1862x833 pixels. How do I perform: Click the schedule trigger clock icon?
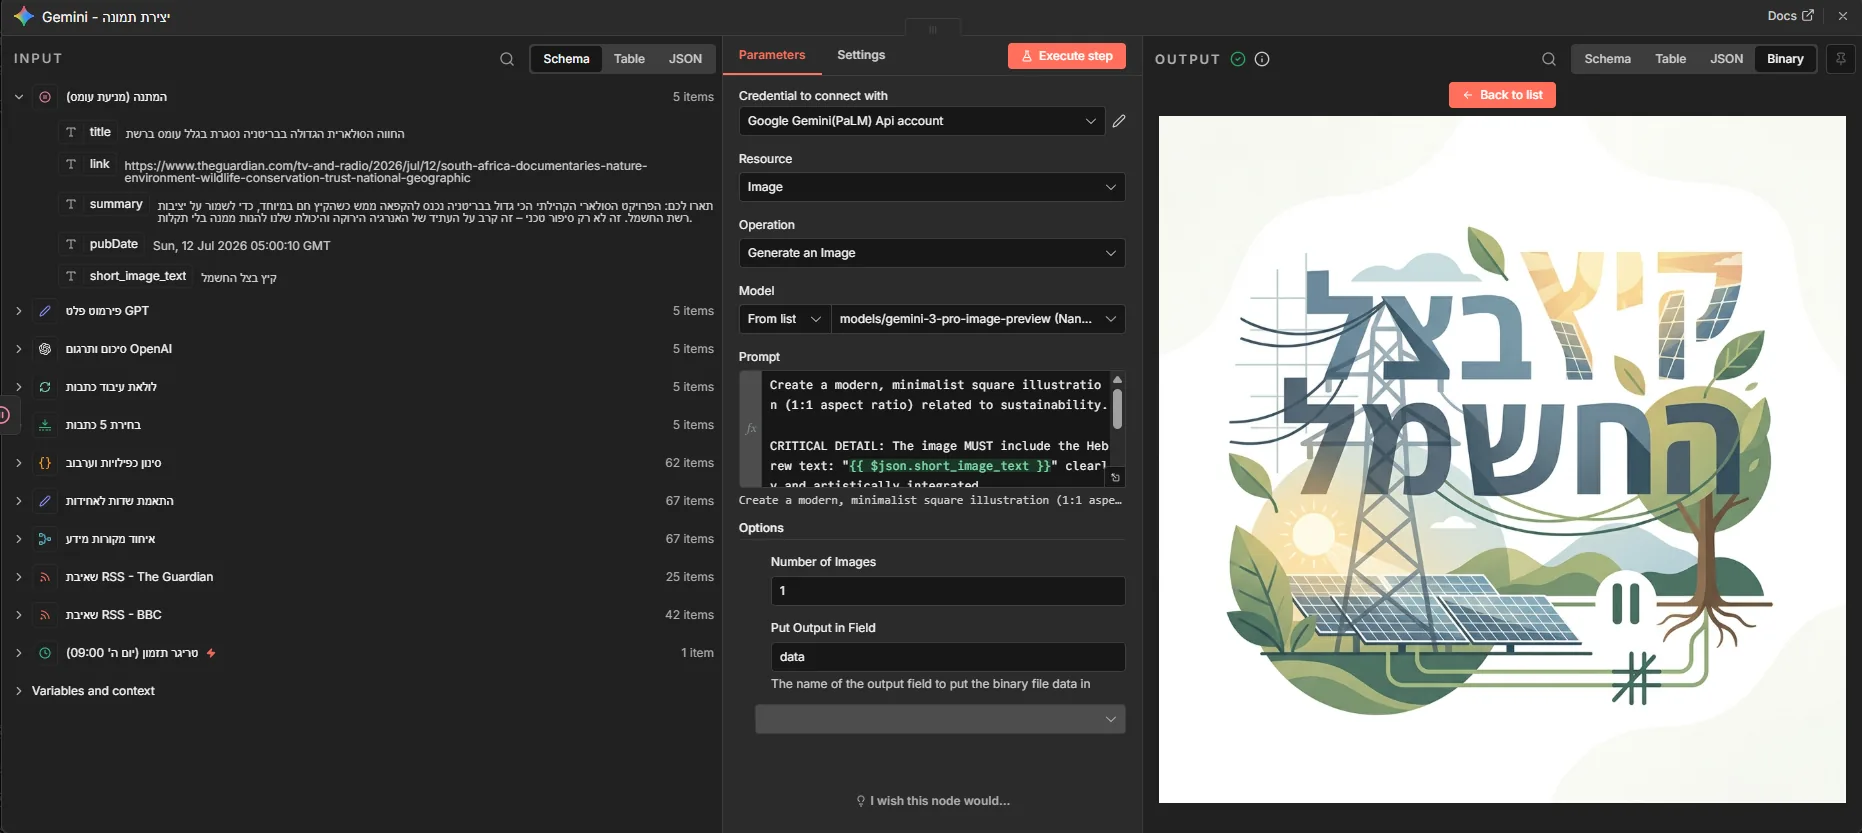coord(45,653)
